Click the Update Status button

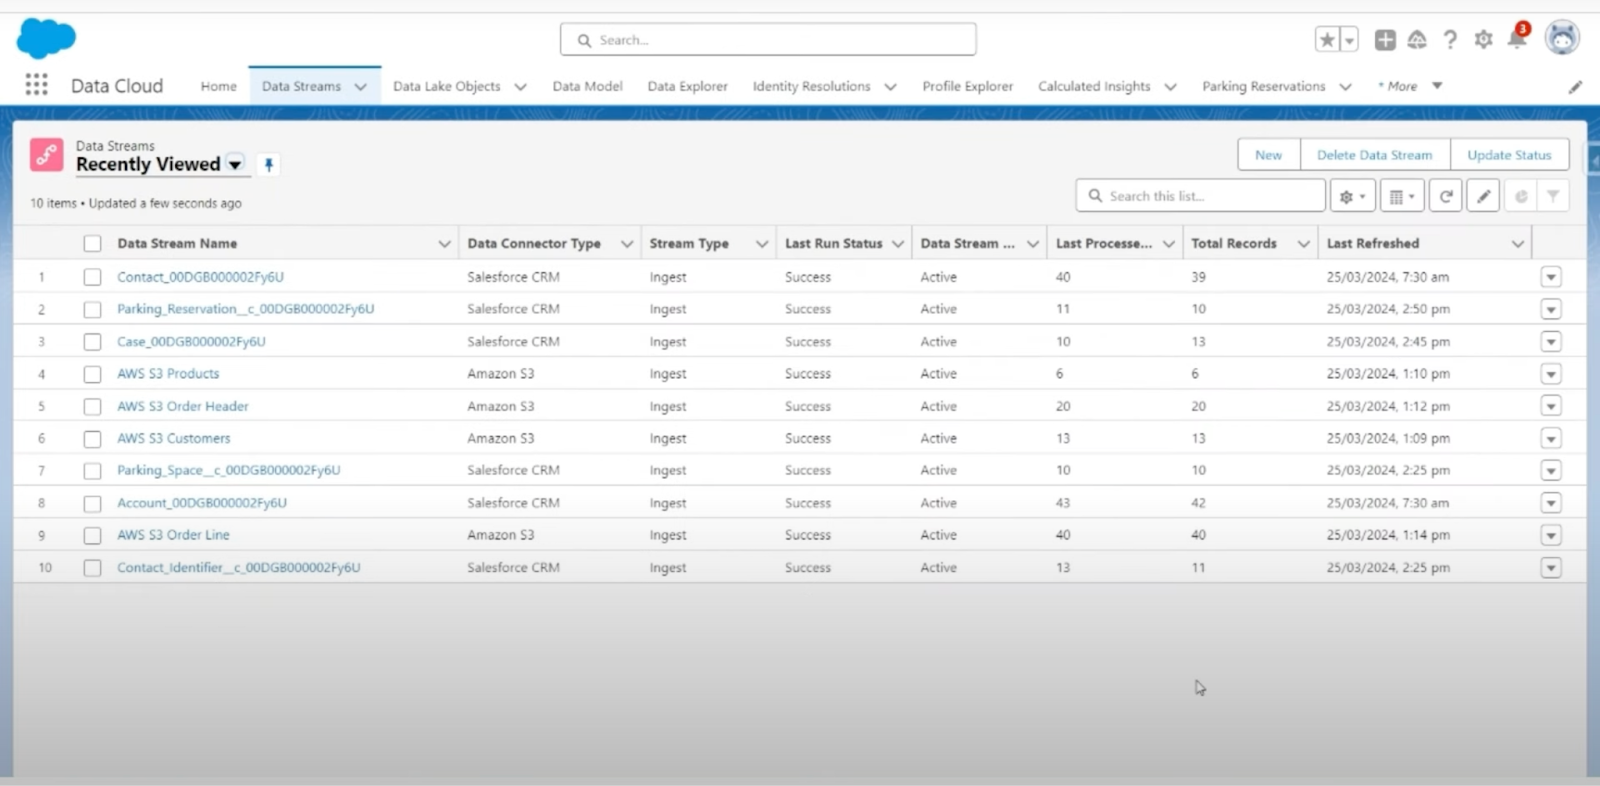click(1509, 155)
